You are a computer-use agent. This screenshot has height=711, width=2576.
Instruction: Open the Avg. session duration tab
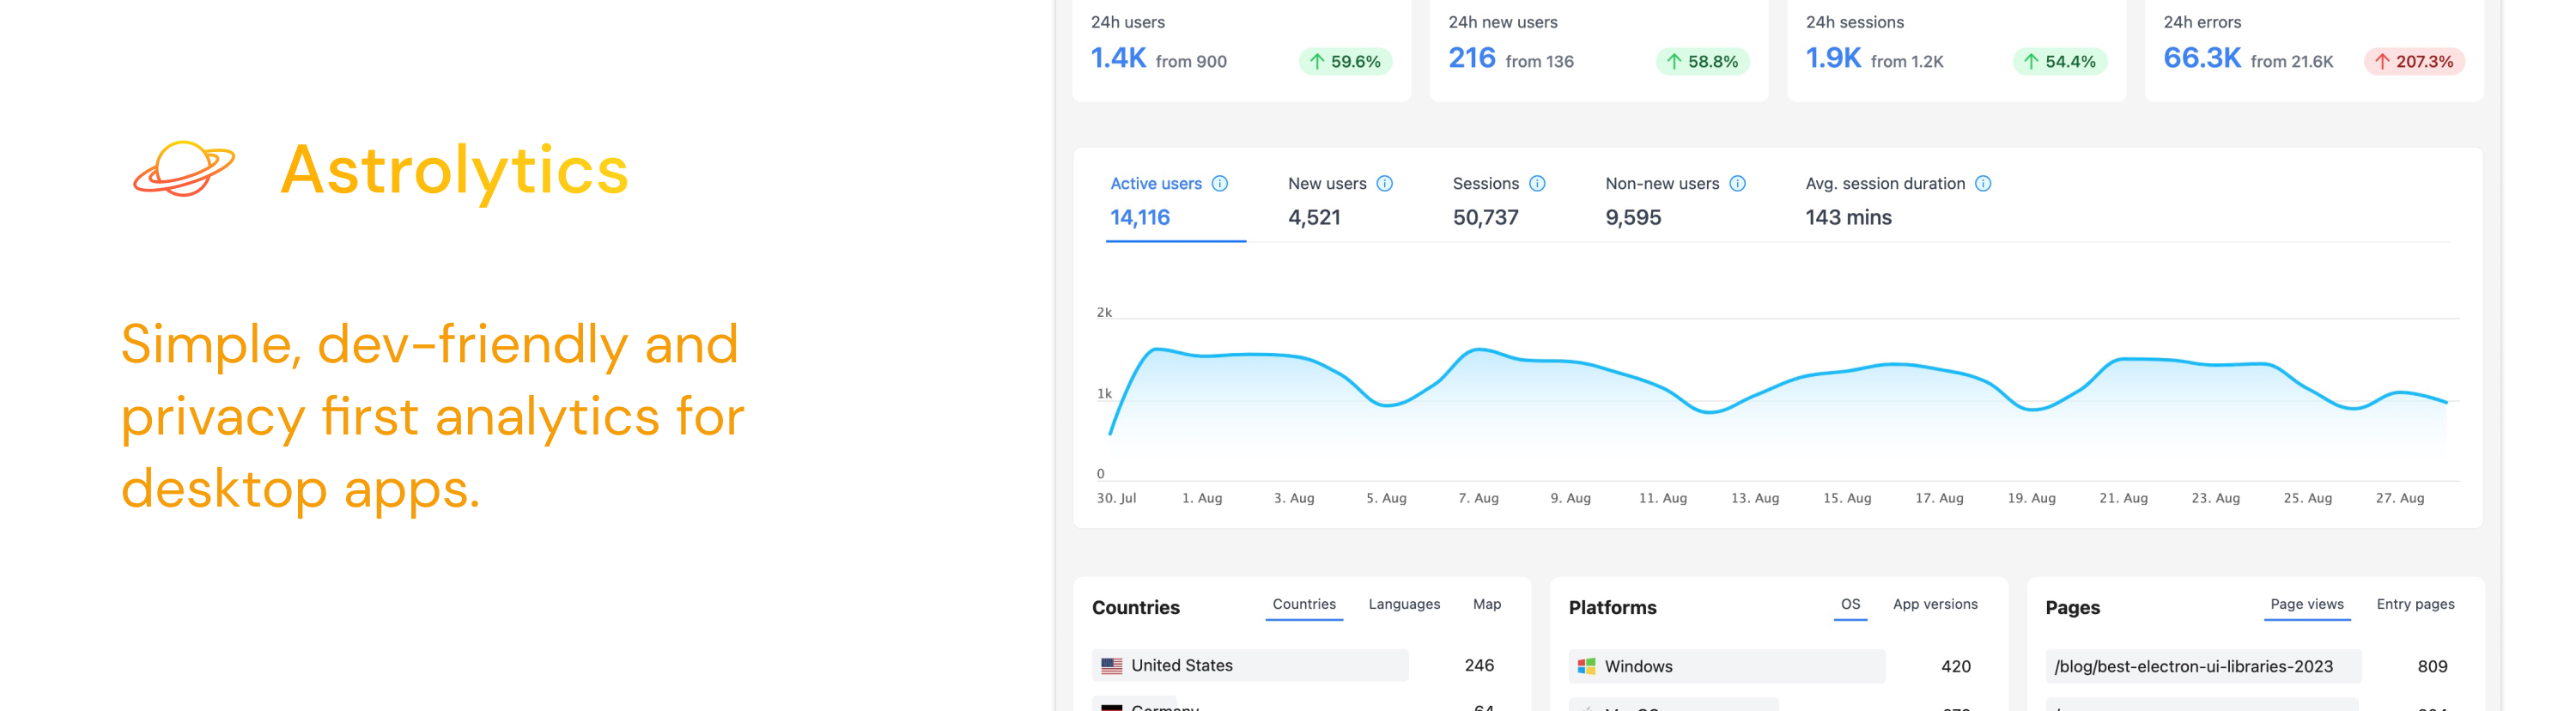coord(1898,201)
